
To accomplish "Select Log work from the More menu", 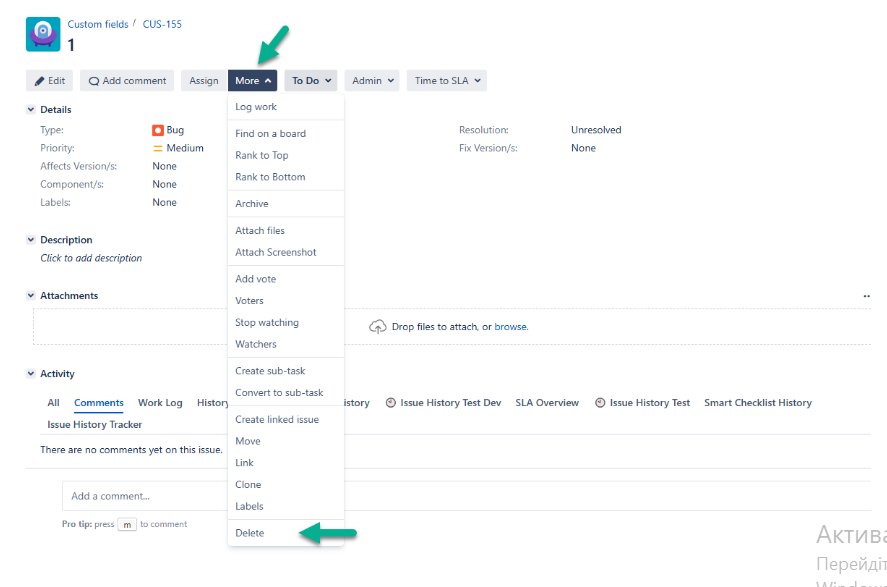I will (286, 107).
